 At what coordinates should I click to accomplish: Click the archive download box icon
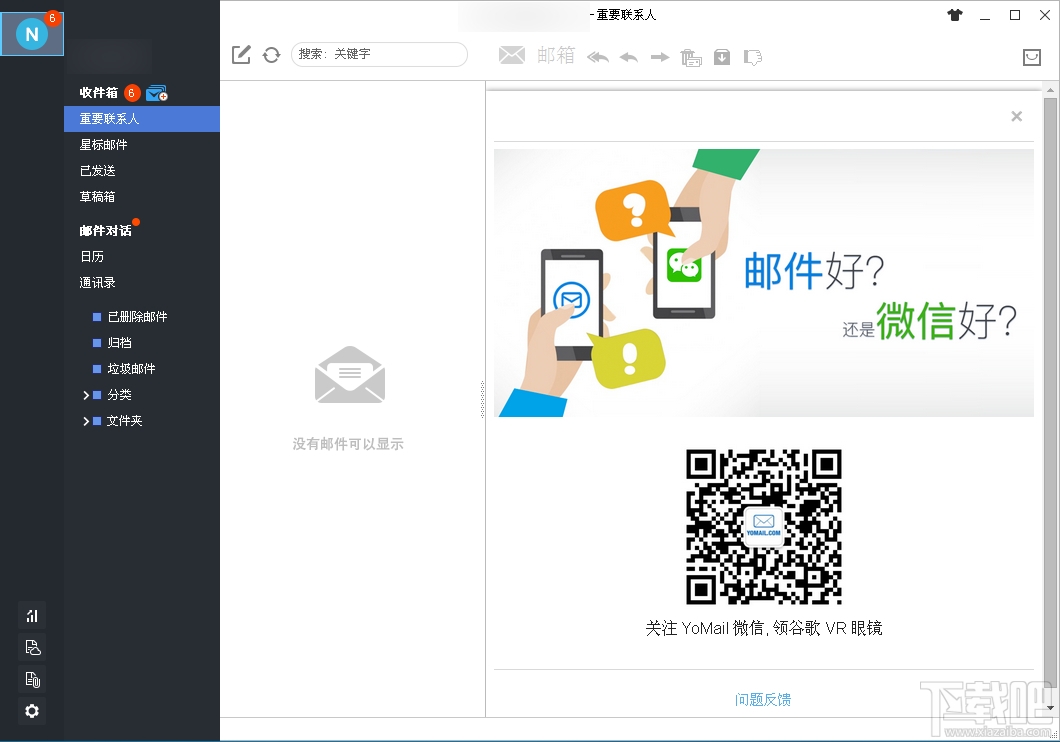tap(722, 57)
